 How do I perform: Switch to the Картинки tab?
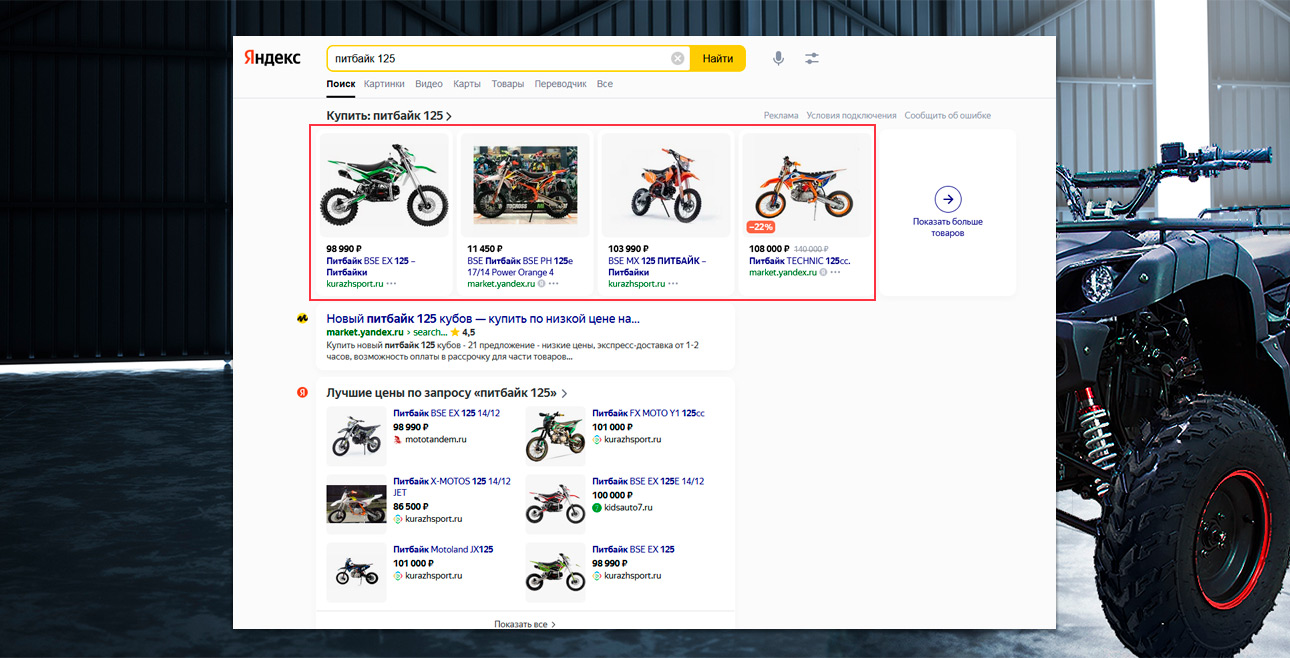[x=384, y=84]
